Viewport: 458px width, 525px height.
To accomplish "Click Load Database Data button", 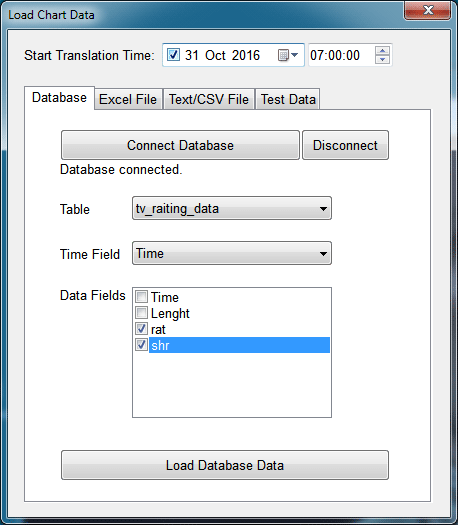I will coord(225,465).
